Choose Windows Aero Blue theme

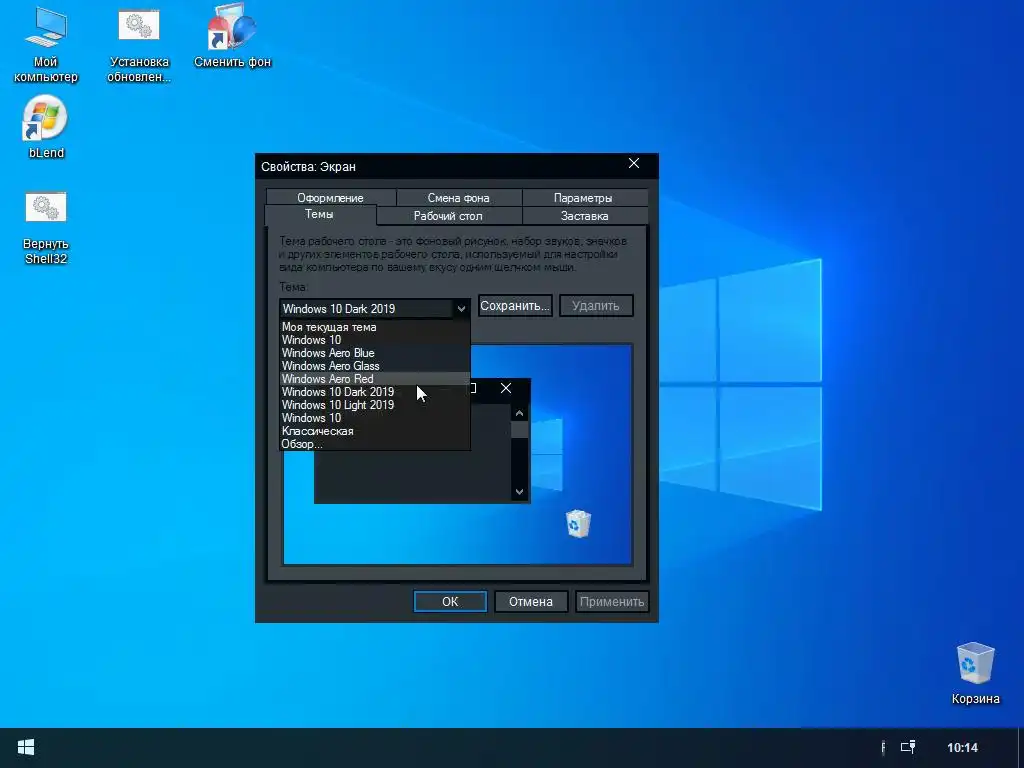[x=375, y=353]
